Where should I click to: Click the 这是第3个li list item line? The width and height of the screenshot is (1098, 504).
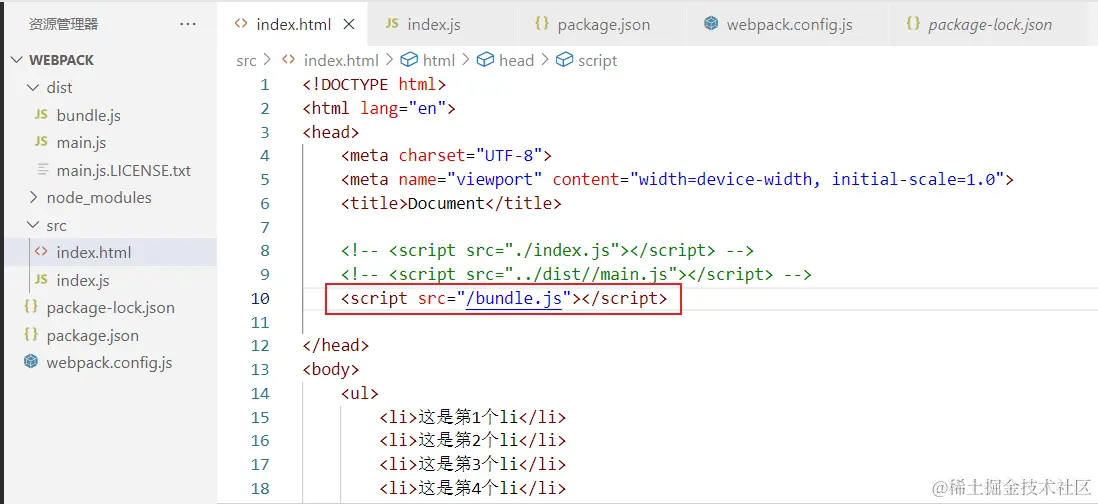pos(473,465)
